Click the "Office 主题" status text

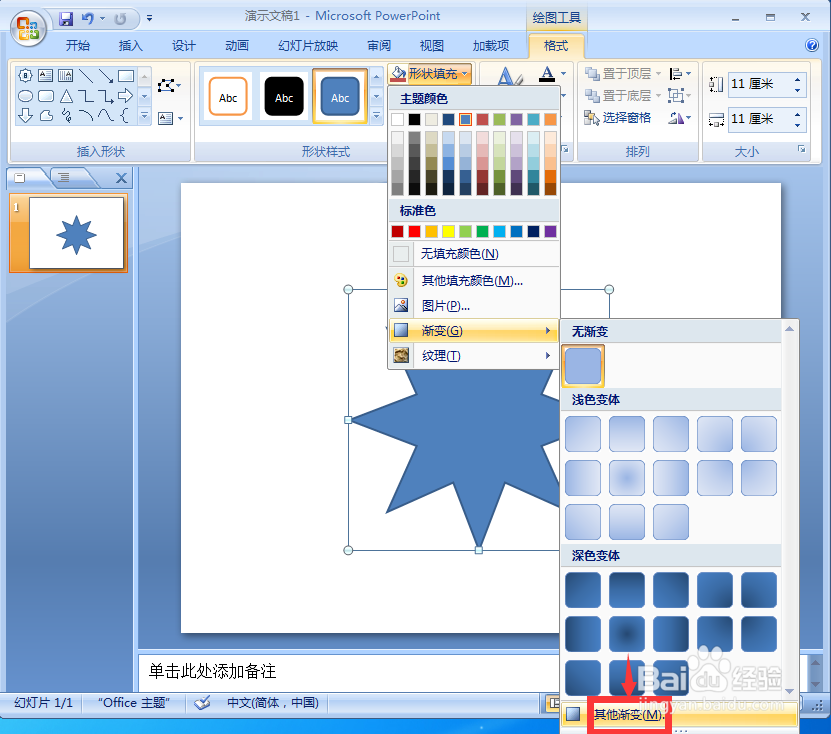point(134,703)
